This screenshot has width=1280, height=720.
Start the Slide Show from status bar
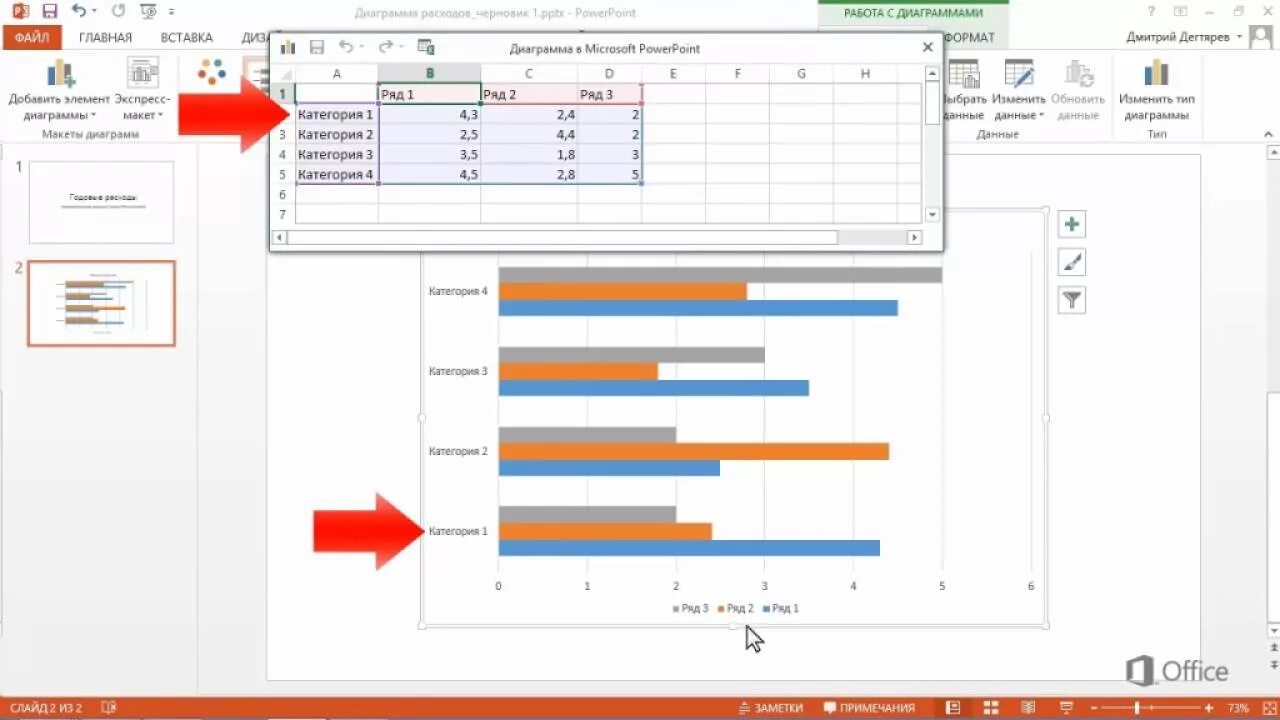click(1065, 708)
